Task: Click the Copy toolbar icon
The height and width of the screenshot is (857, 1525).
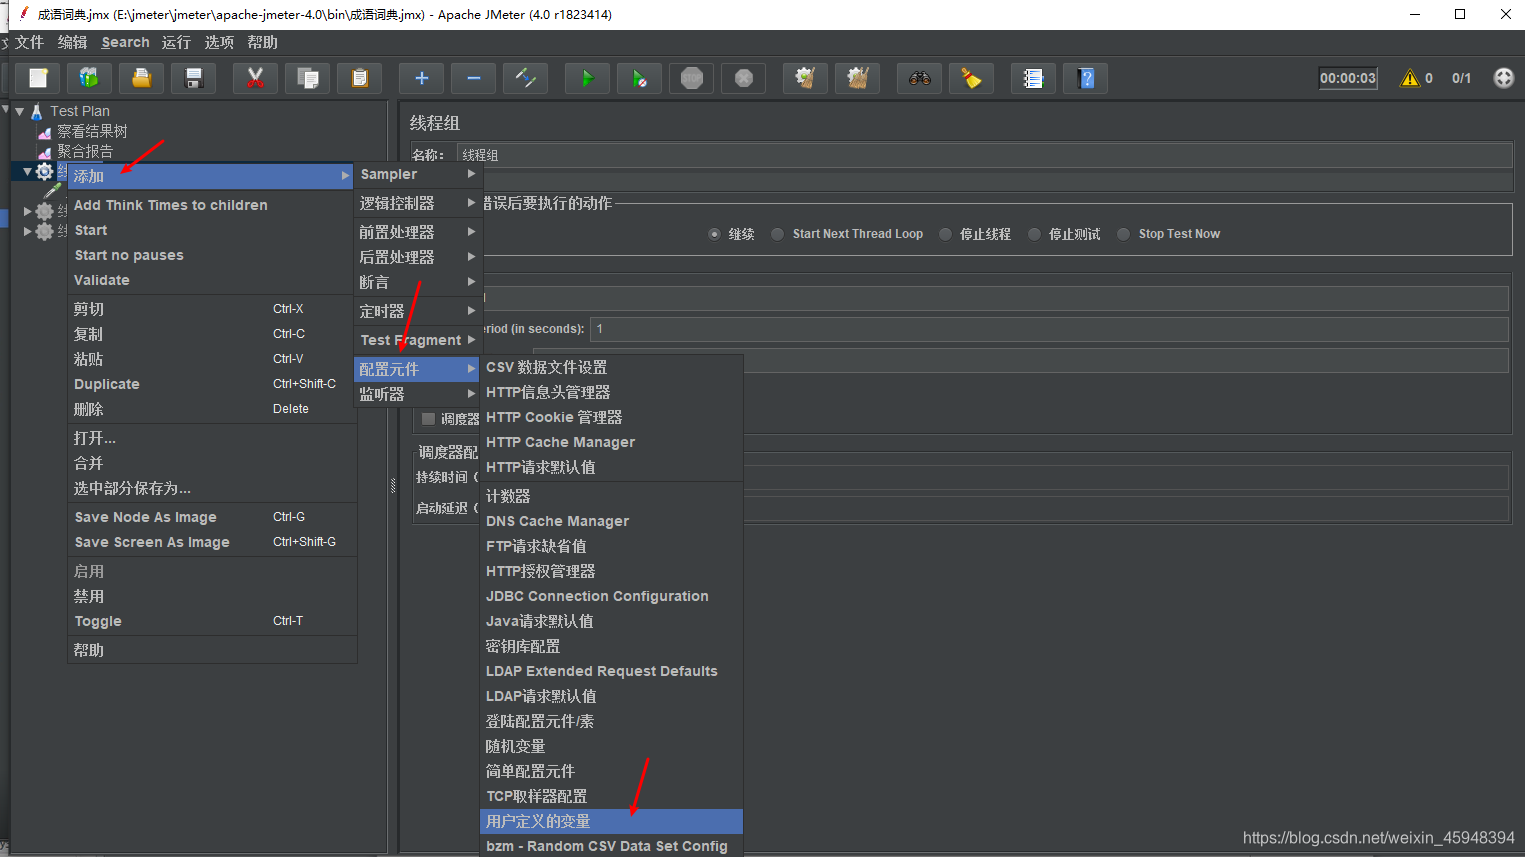Action: 308,78
